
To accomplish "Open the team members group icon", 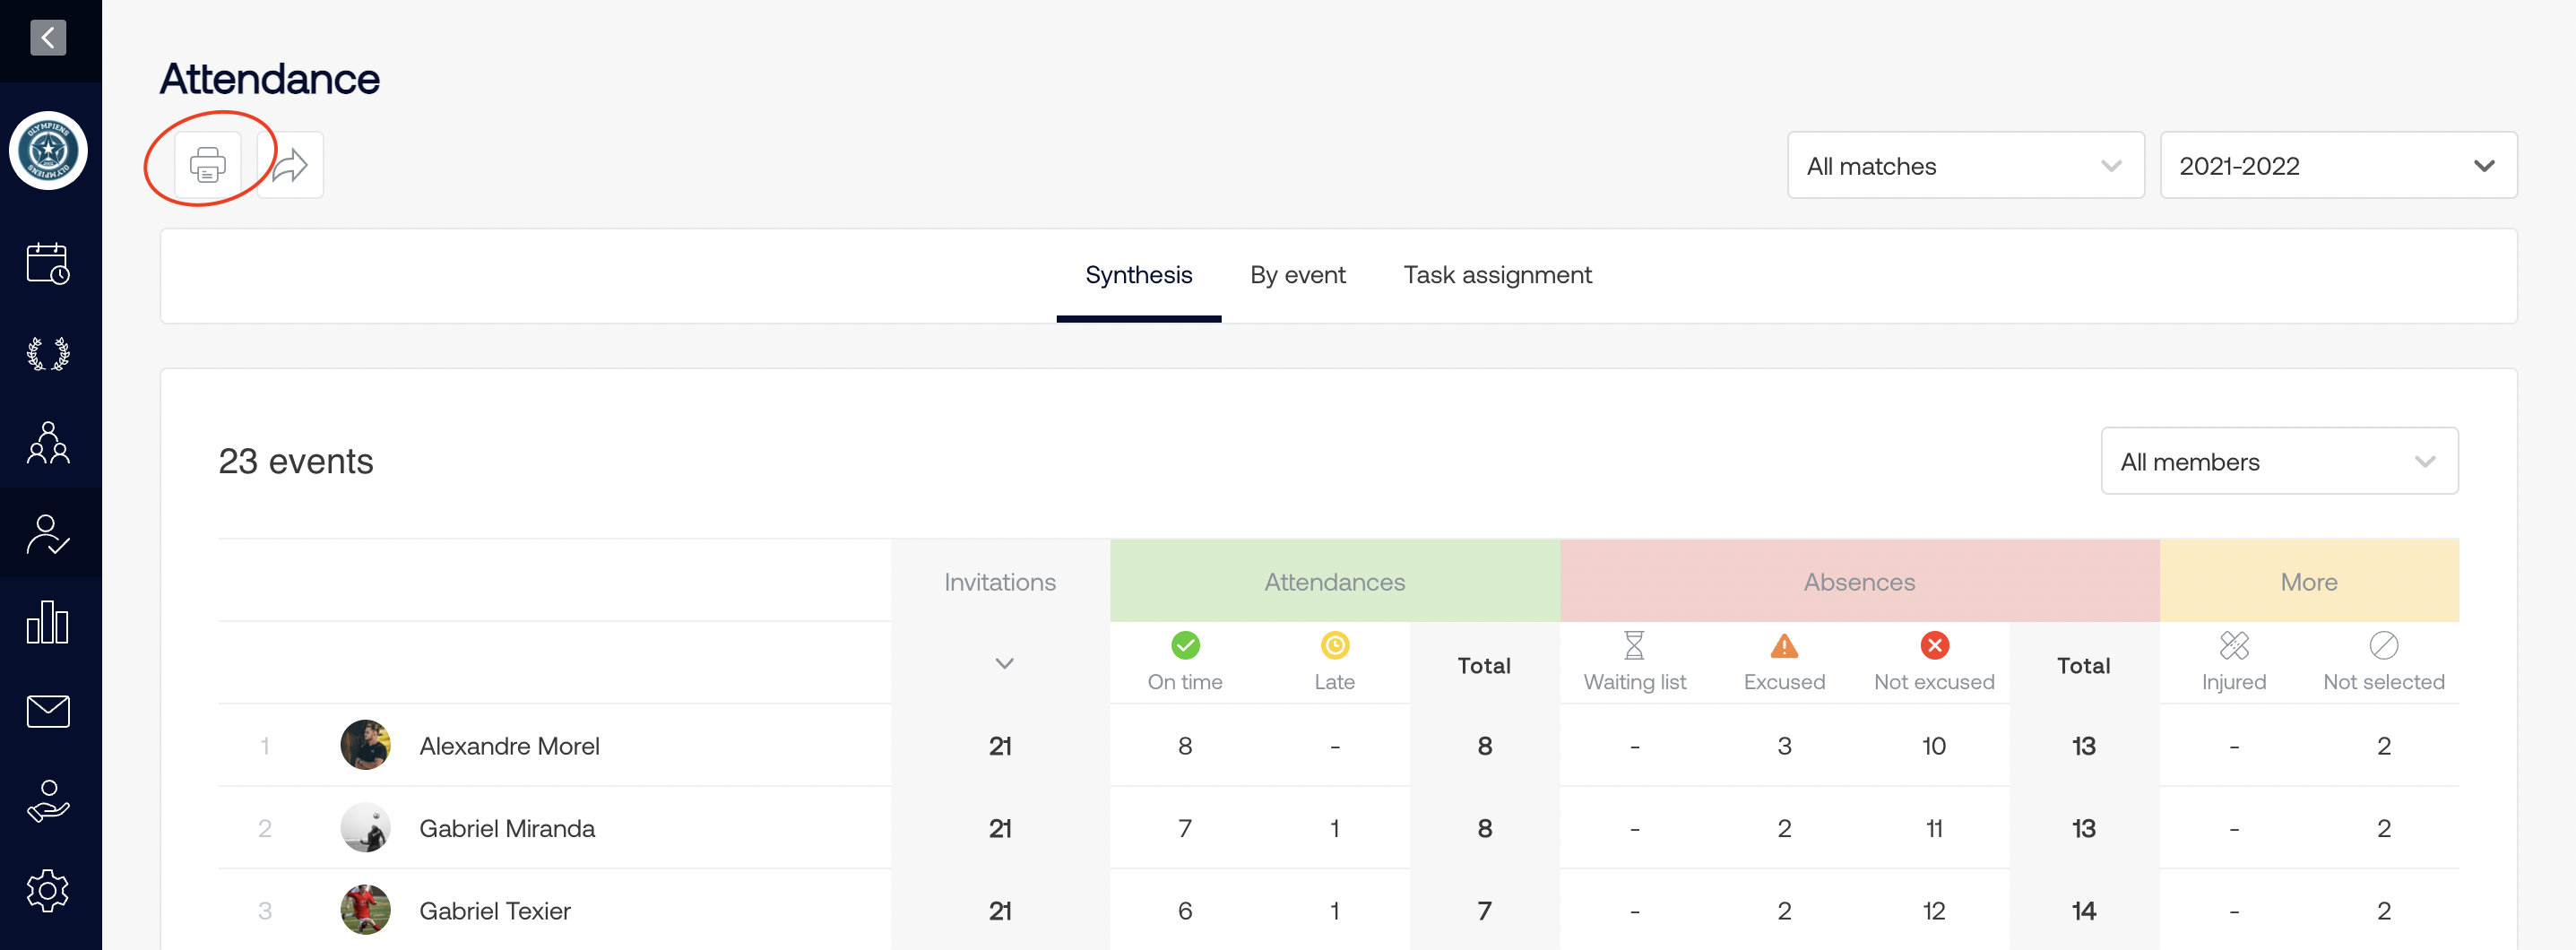I will (x=48, y=443).
